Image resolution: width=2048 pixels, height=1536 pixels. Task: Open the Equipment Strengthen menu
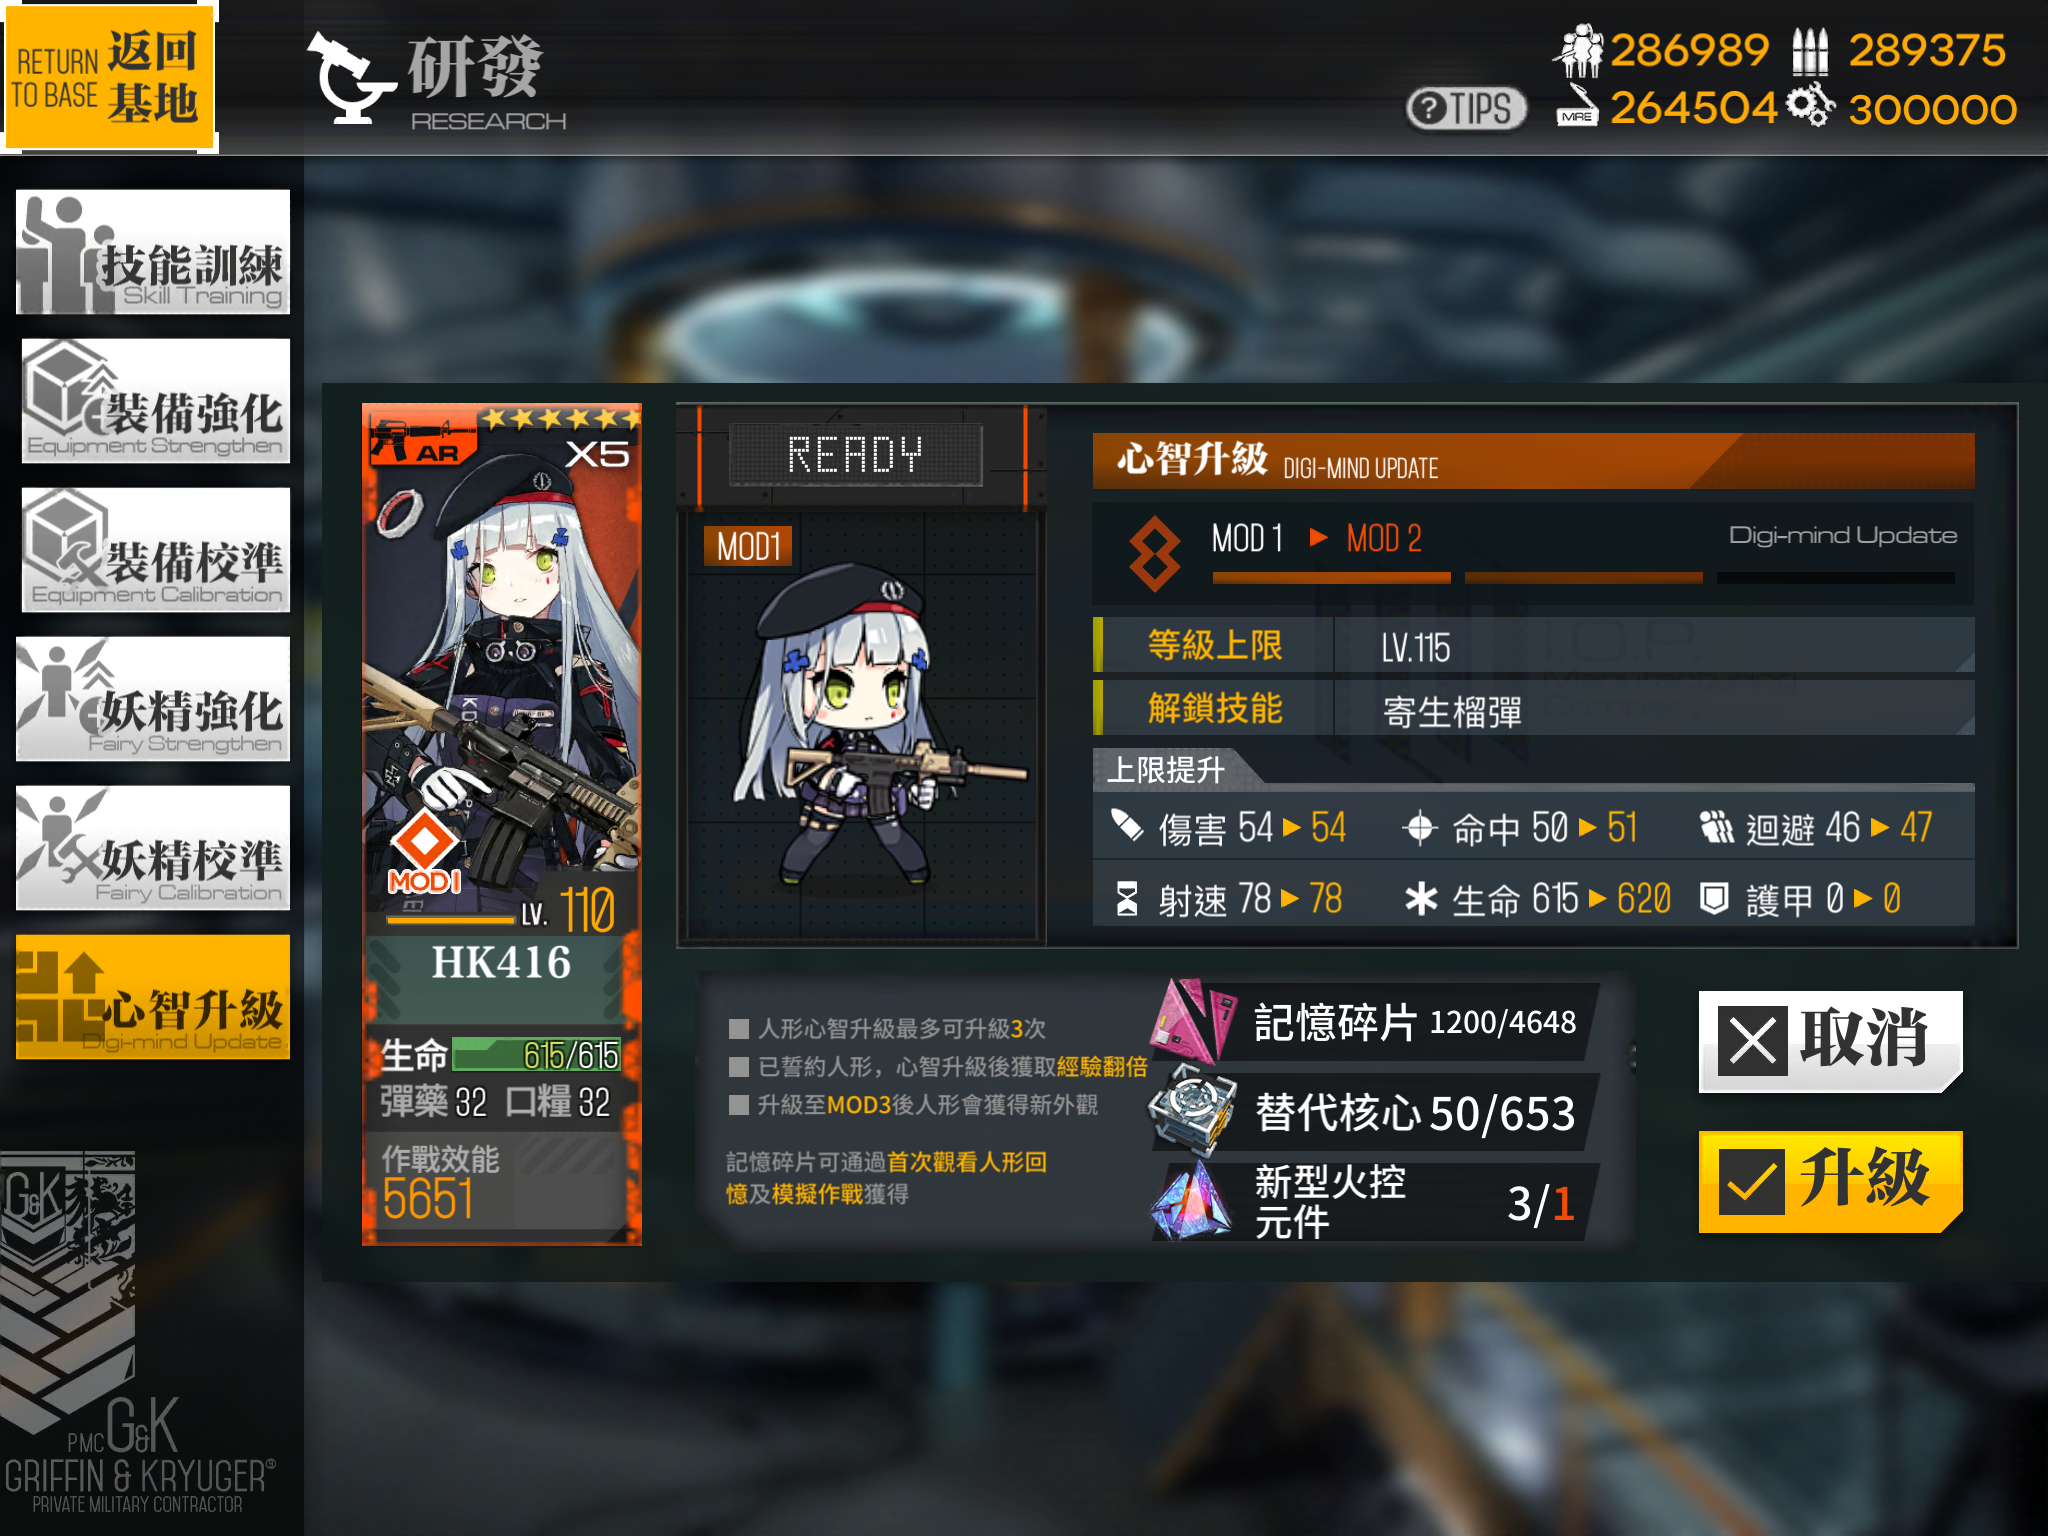(x=156, y=400)
